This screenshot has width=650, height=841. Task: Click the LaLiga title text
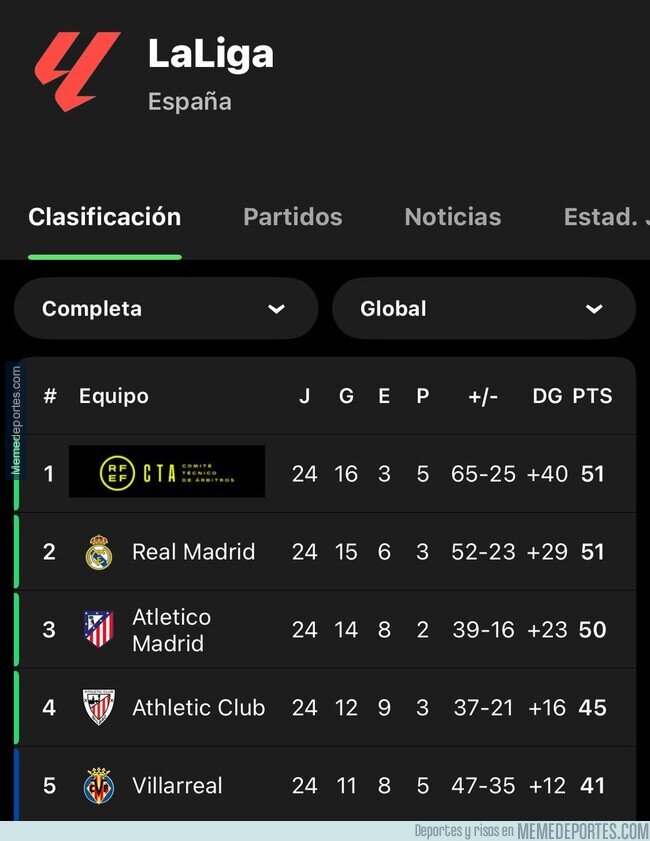tap(210, 54)
